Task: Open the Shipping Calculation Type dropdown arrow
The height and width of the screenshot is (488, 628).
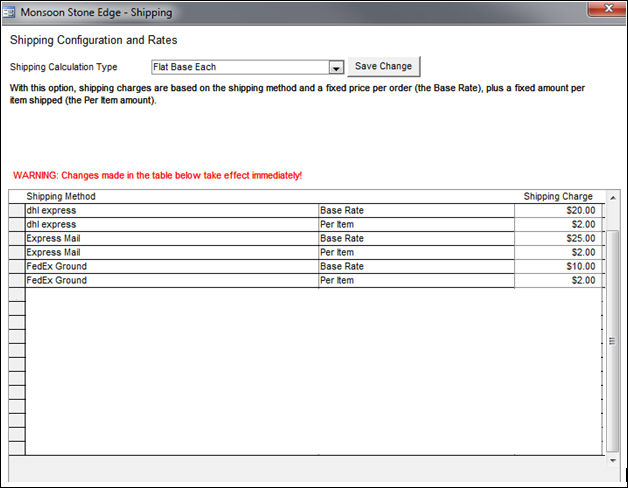Action: coord(336,68)
